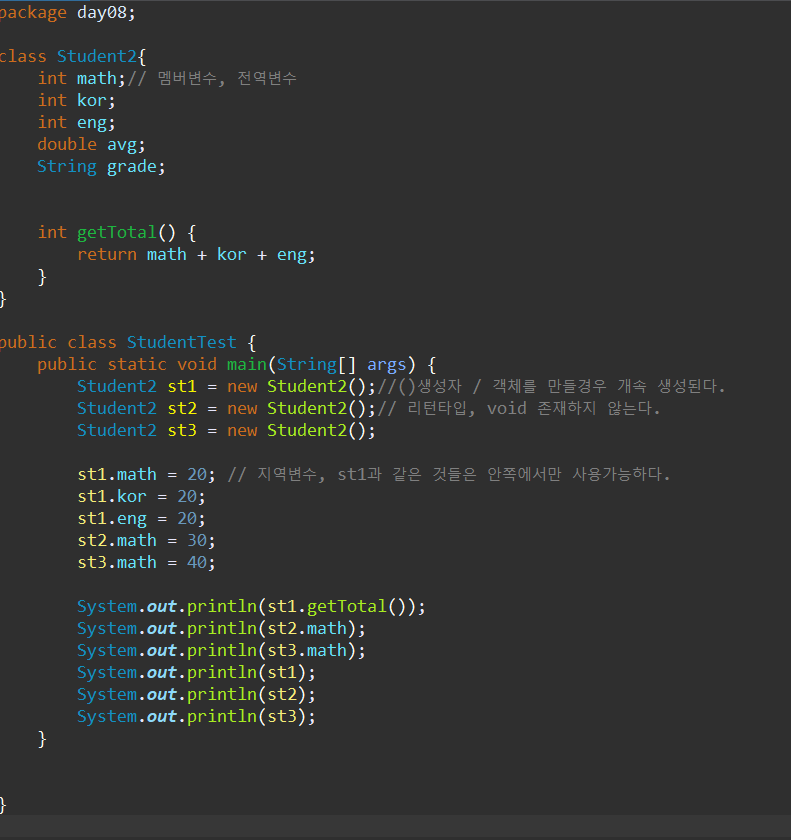Click the 'package day08;' line
Image resolution: width=791 pixels, height=840 pixels.
67,12
